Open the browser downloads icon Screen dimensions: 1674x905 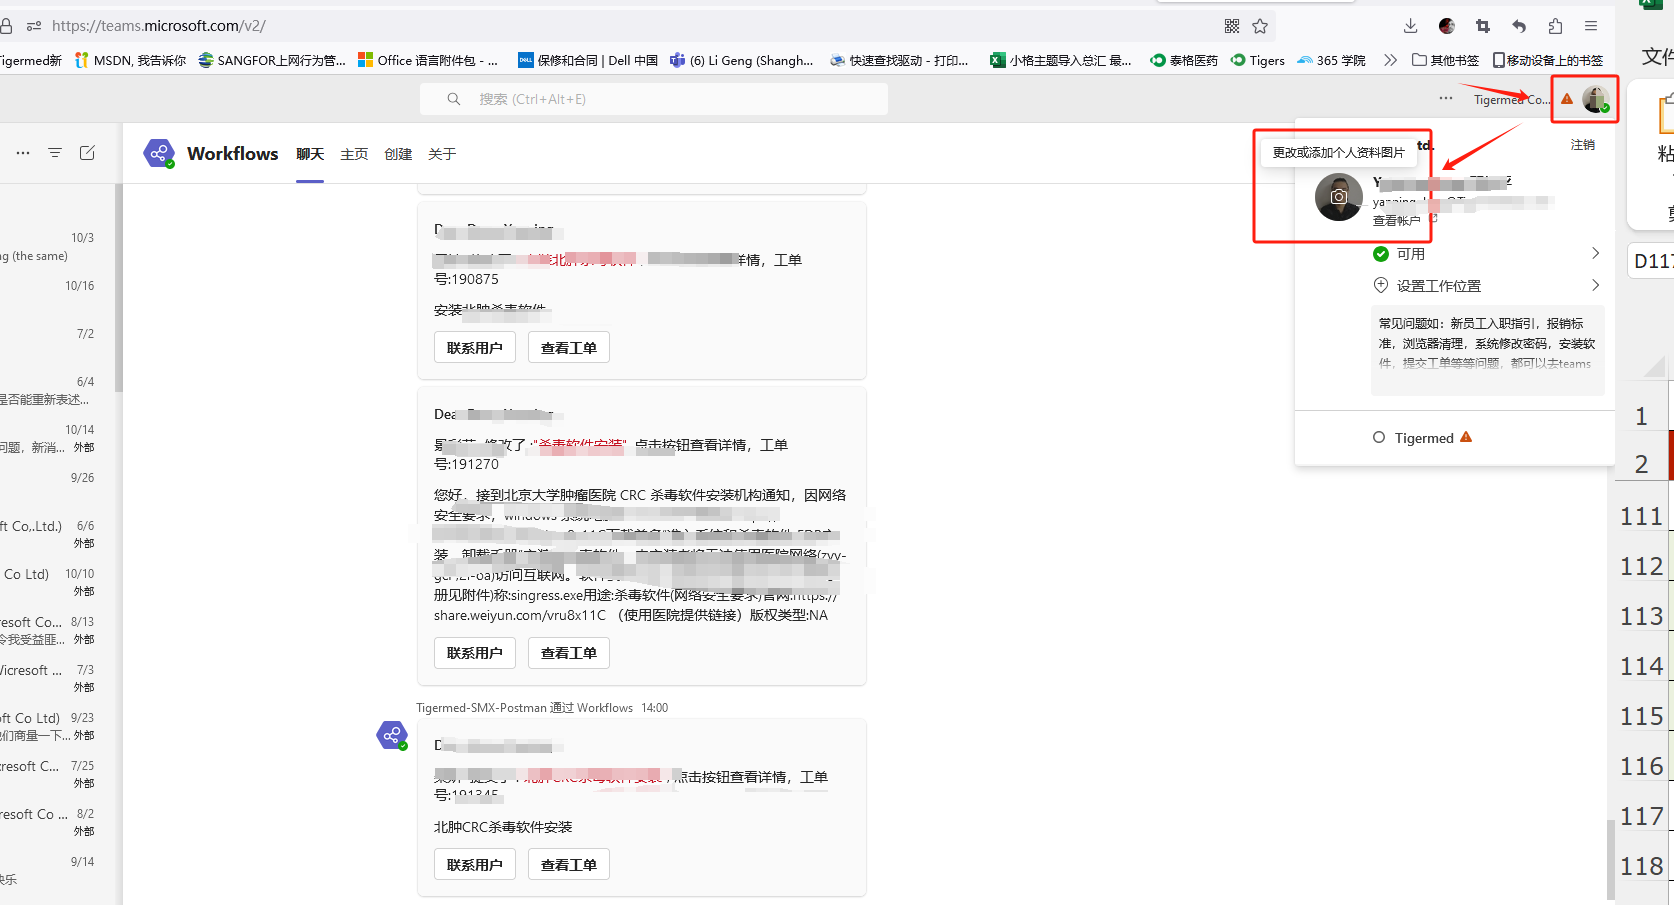[1410, 26]
